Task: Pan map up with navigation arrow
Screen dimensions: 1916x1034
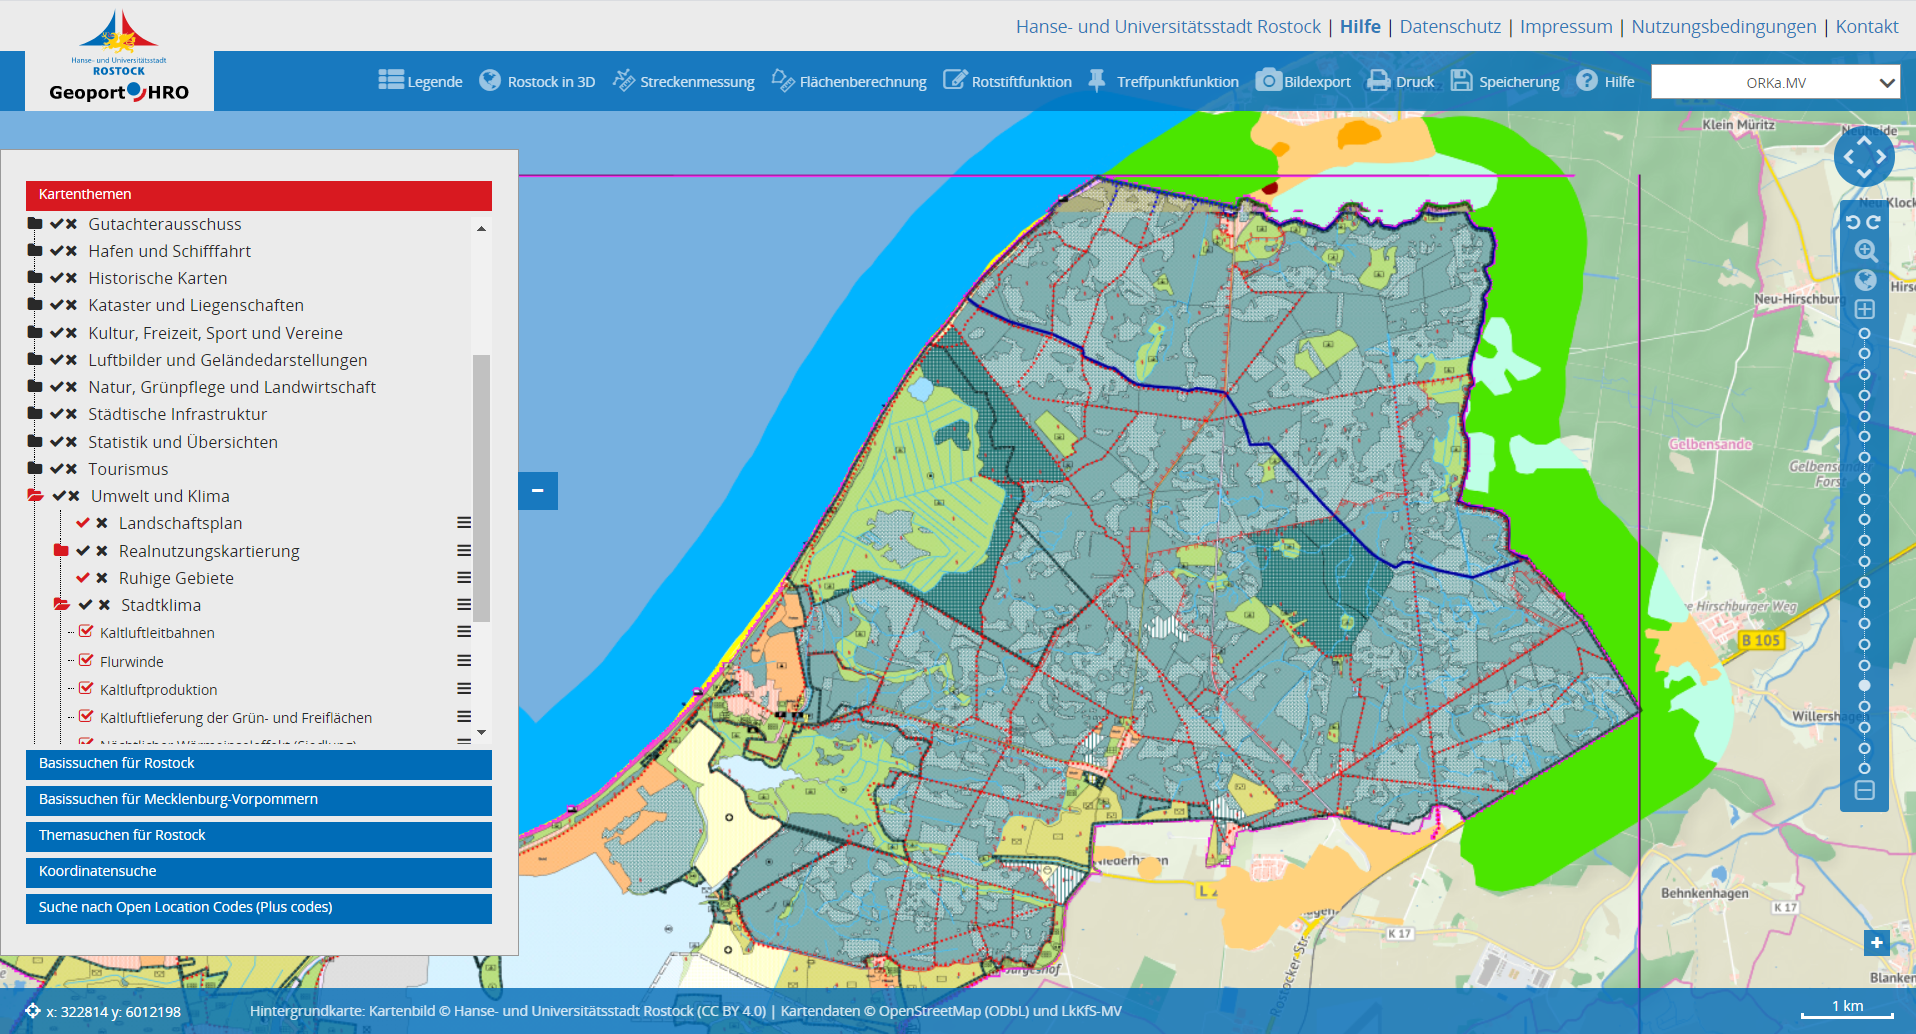Action: pos(1864,141)
